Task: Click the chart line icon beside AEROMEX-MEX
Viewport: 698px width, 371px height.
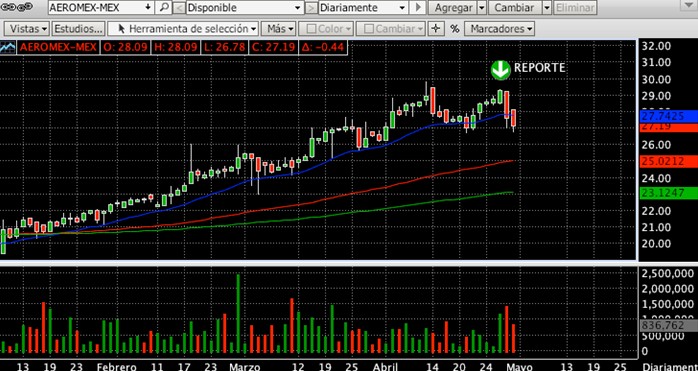Action: coord(8,47)
